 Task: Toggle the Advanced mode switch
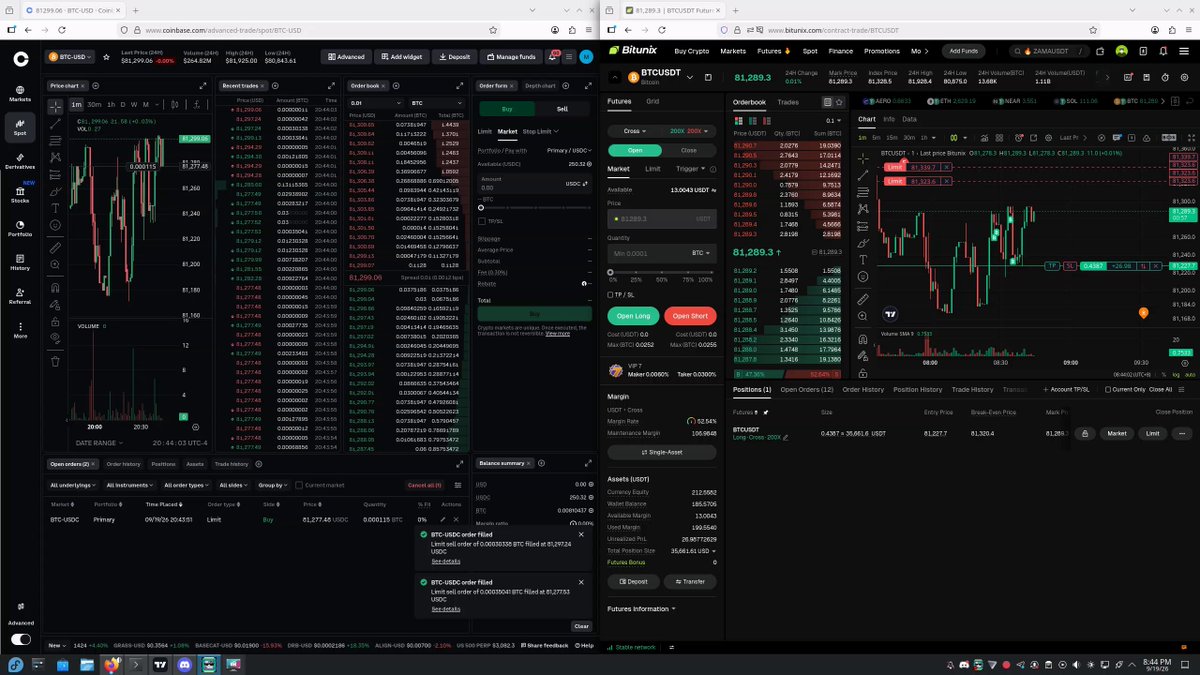20,639
